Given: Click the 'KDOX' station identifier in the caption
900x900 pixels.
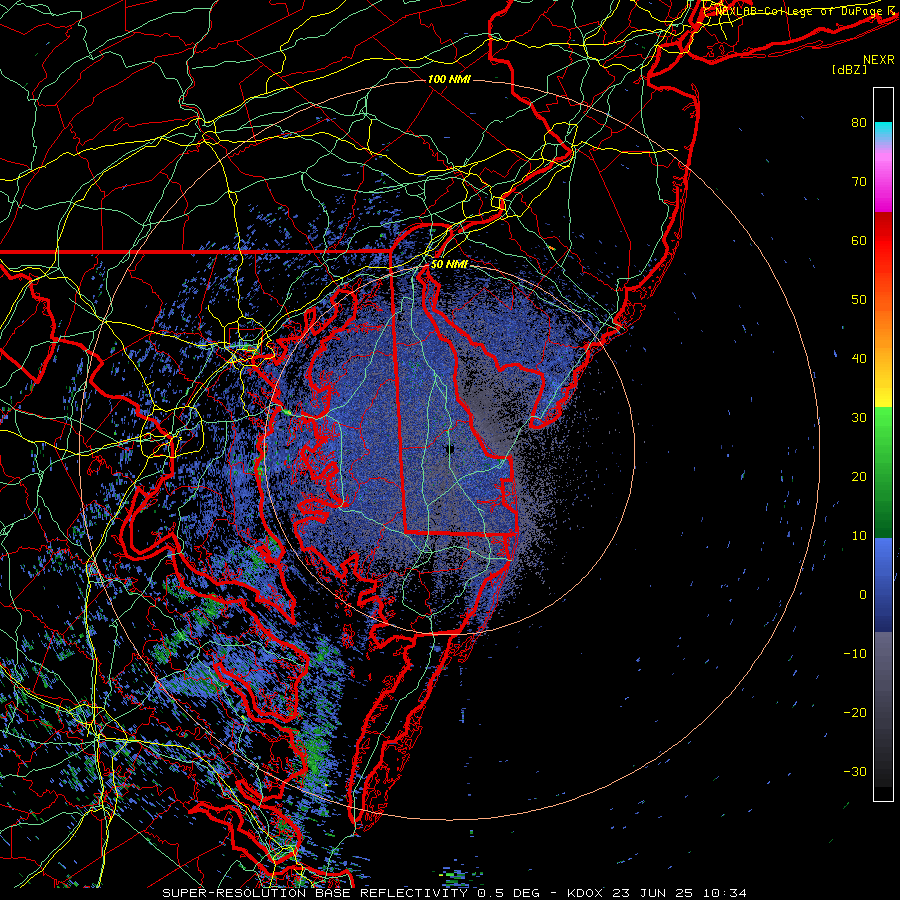Looking at the screenshot, I should 585,893.
